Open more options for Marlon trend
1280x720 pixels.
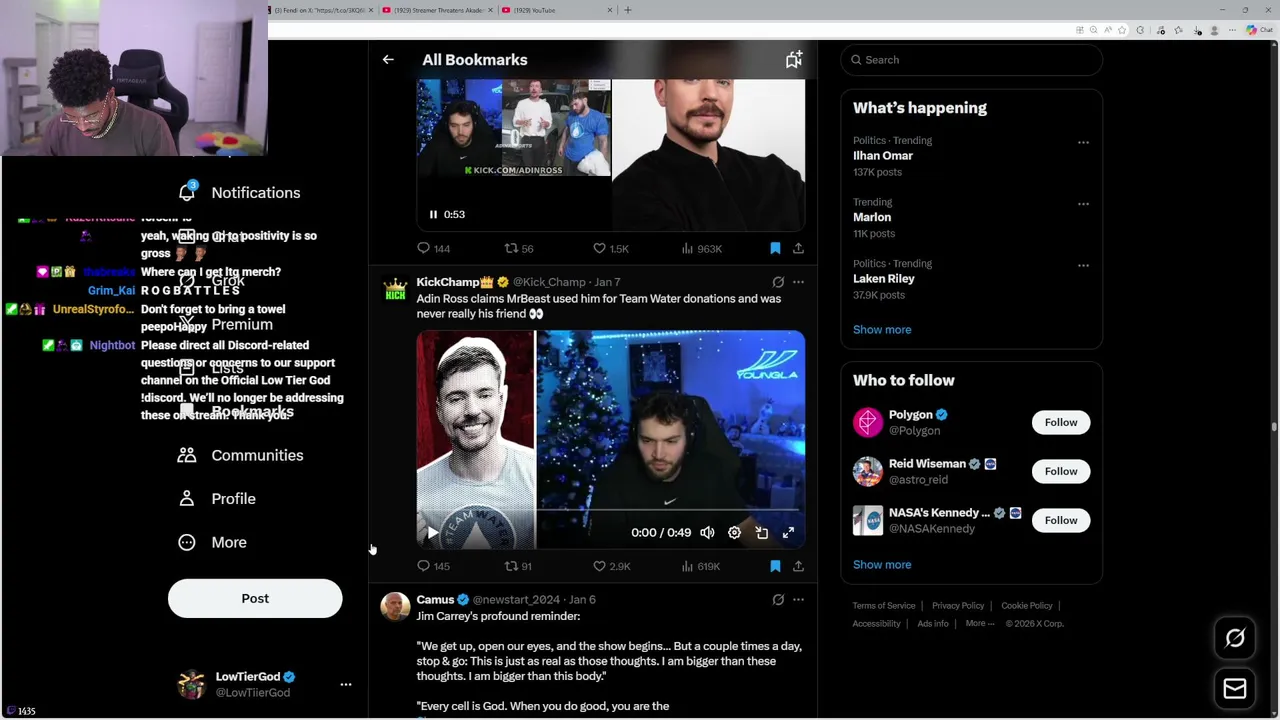click(x=1083, y=204)
